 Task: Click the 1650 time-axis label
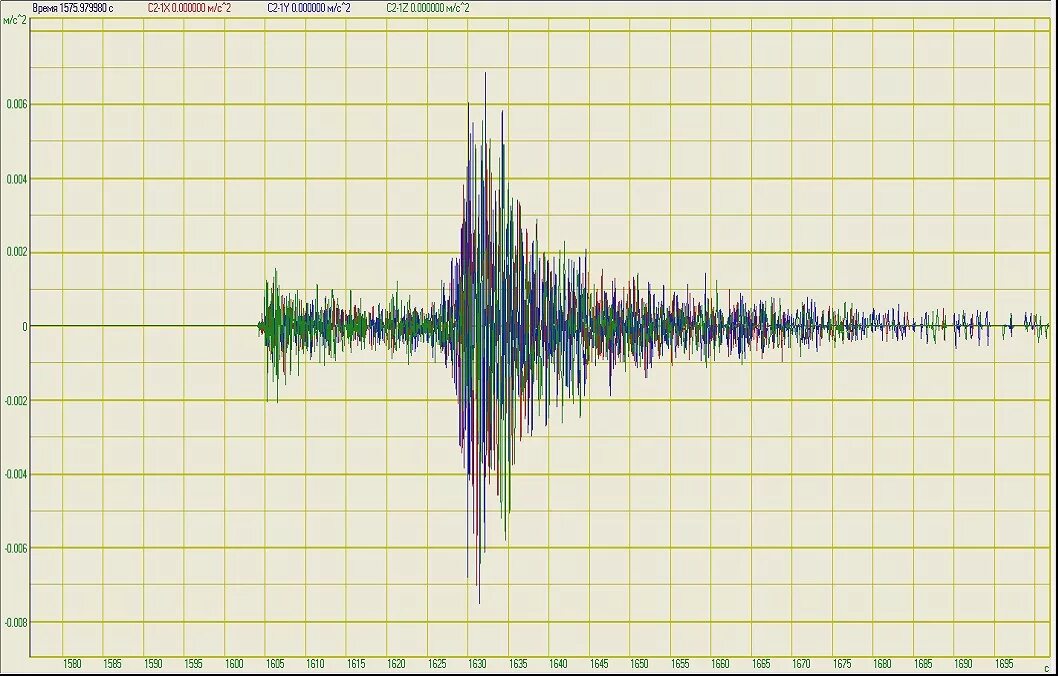pos(639,664)
